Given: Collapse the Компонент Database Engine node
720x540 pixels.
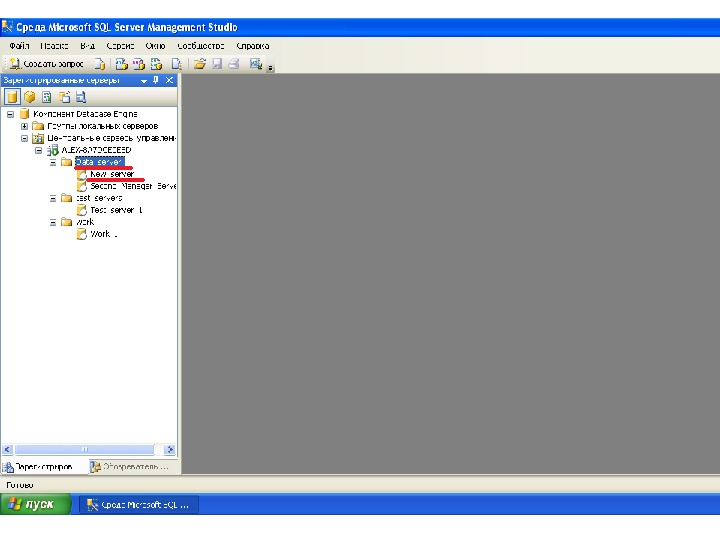Looking at the screenshot, I should point(11,114).
